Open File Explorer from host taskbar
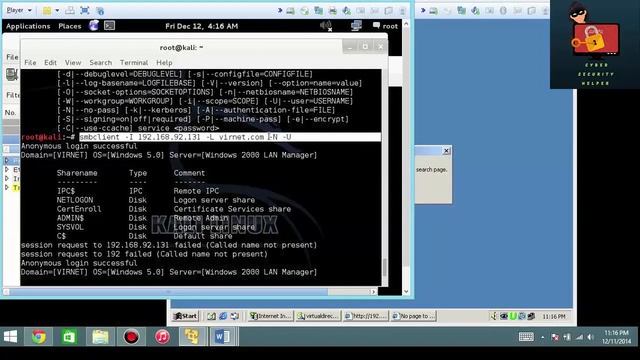The width and height of the screenshot is (640, 360). (x=100, y=337)
